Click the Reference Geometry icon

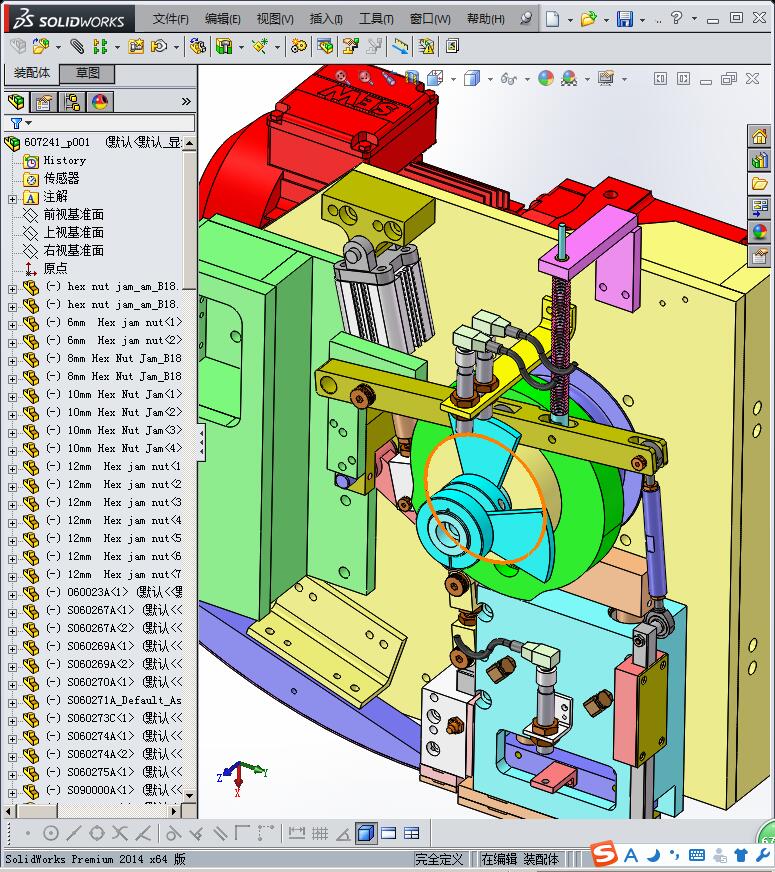(x=260, y=46)
